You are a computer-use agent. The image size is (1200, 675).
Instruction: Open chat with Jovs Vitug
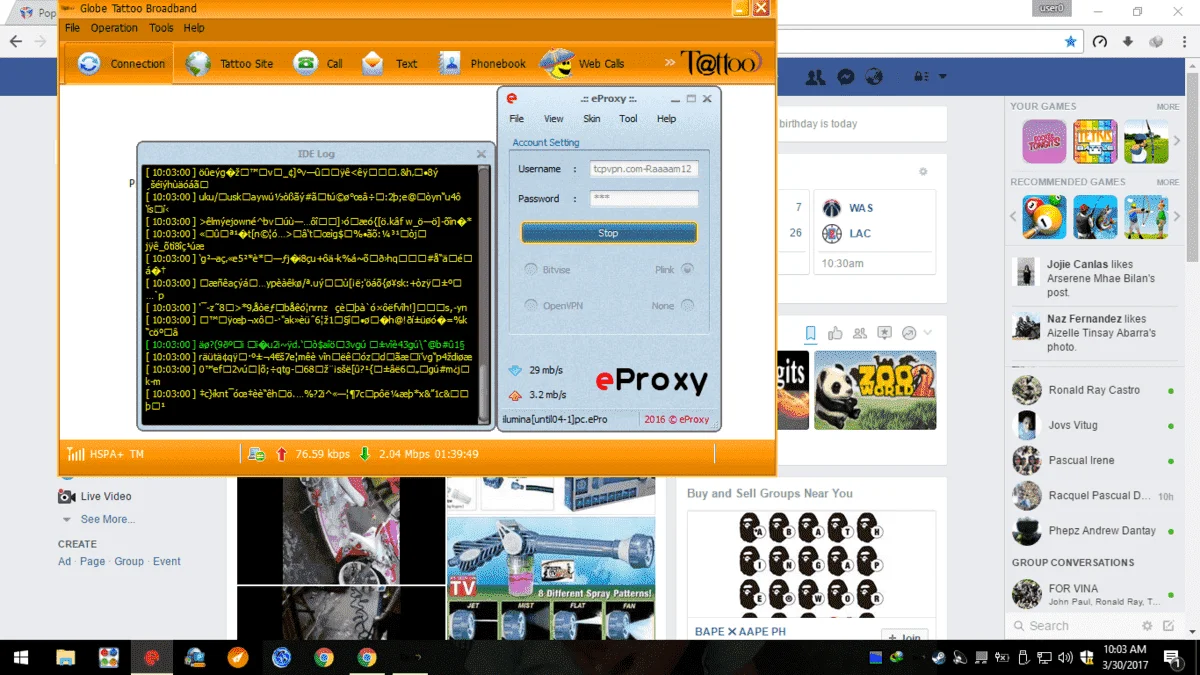(x=1094, y=425)
